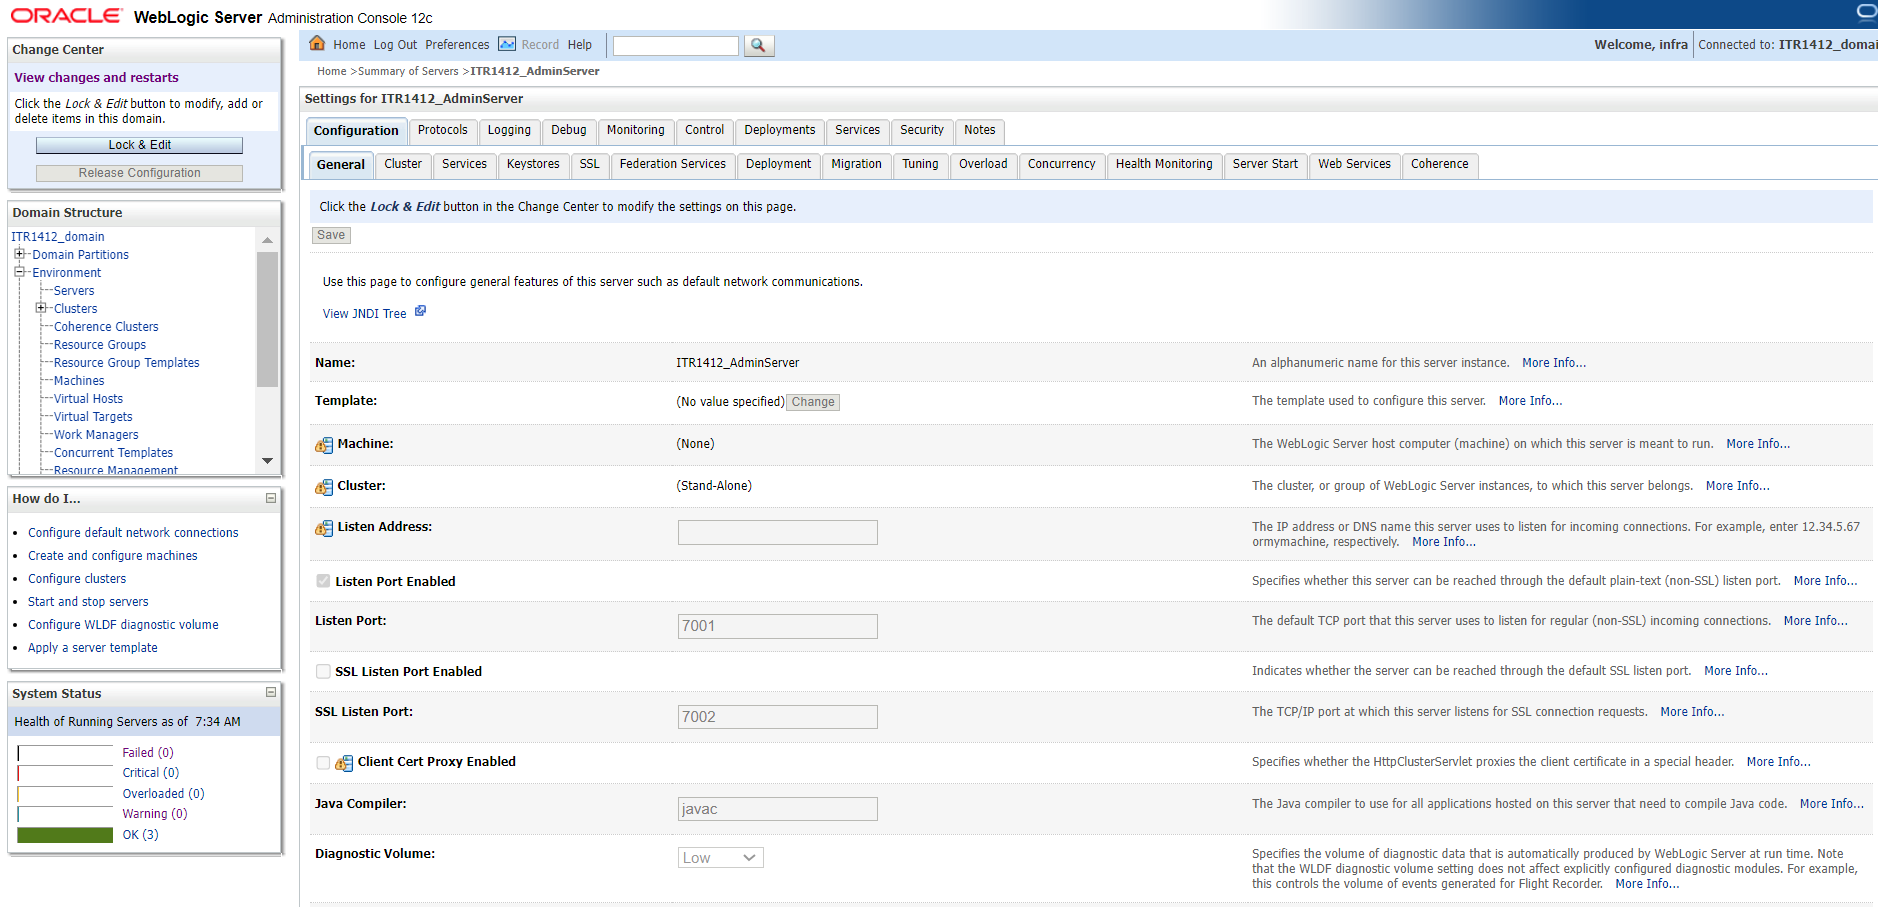Click the OK (3) status link
This screenshot has width=1878, height=907.
[x=140, y=835]
